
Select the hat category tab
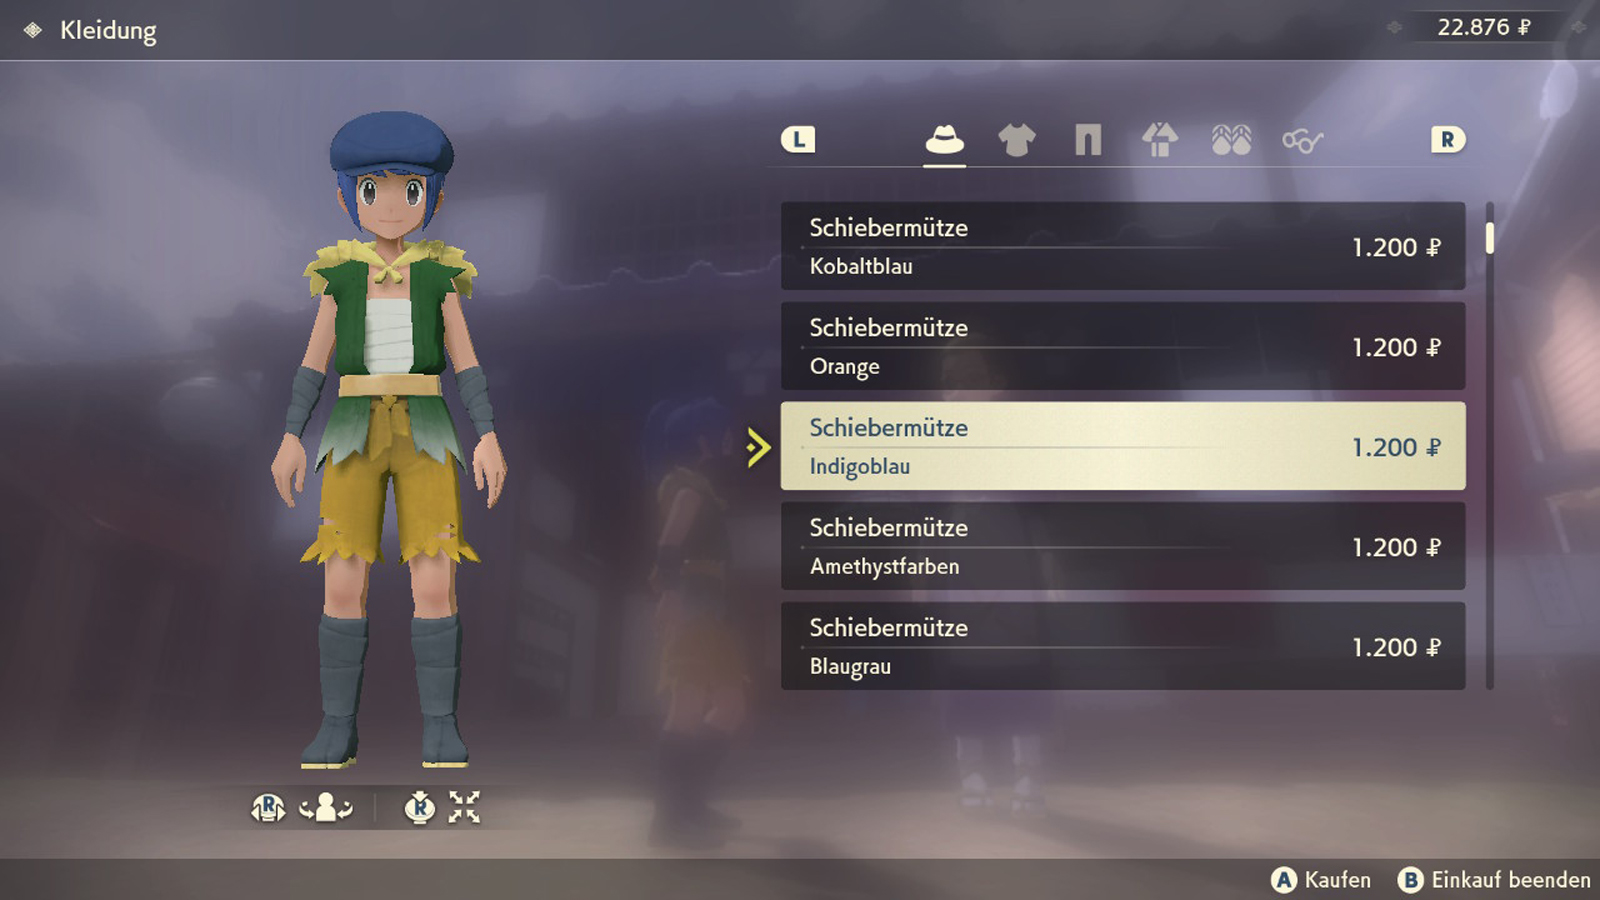944,140
